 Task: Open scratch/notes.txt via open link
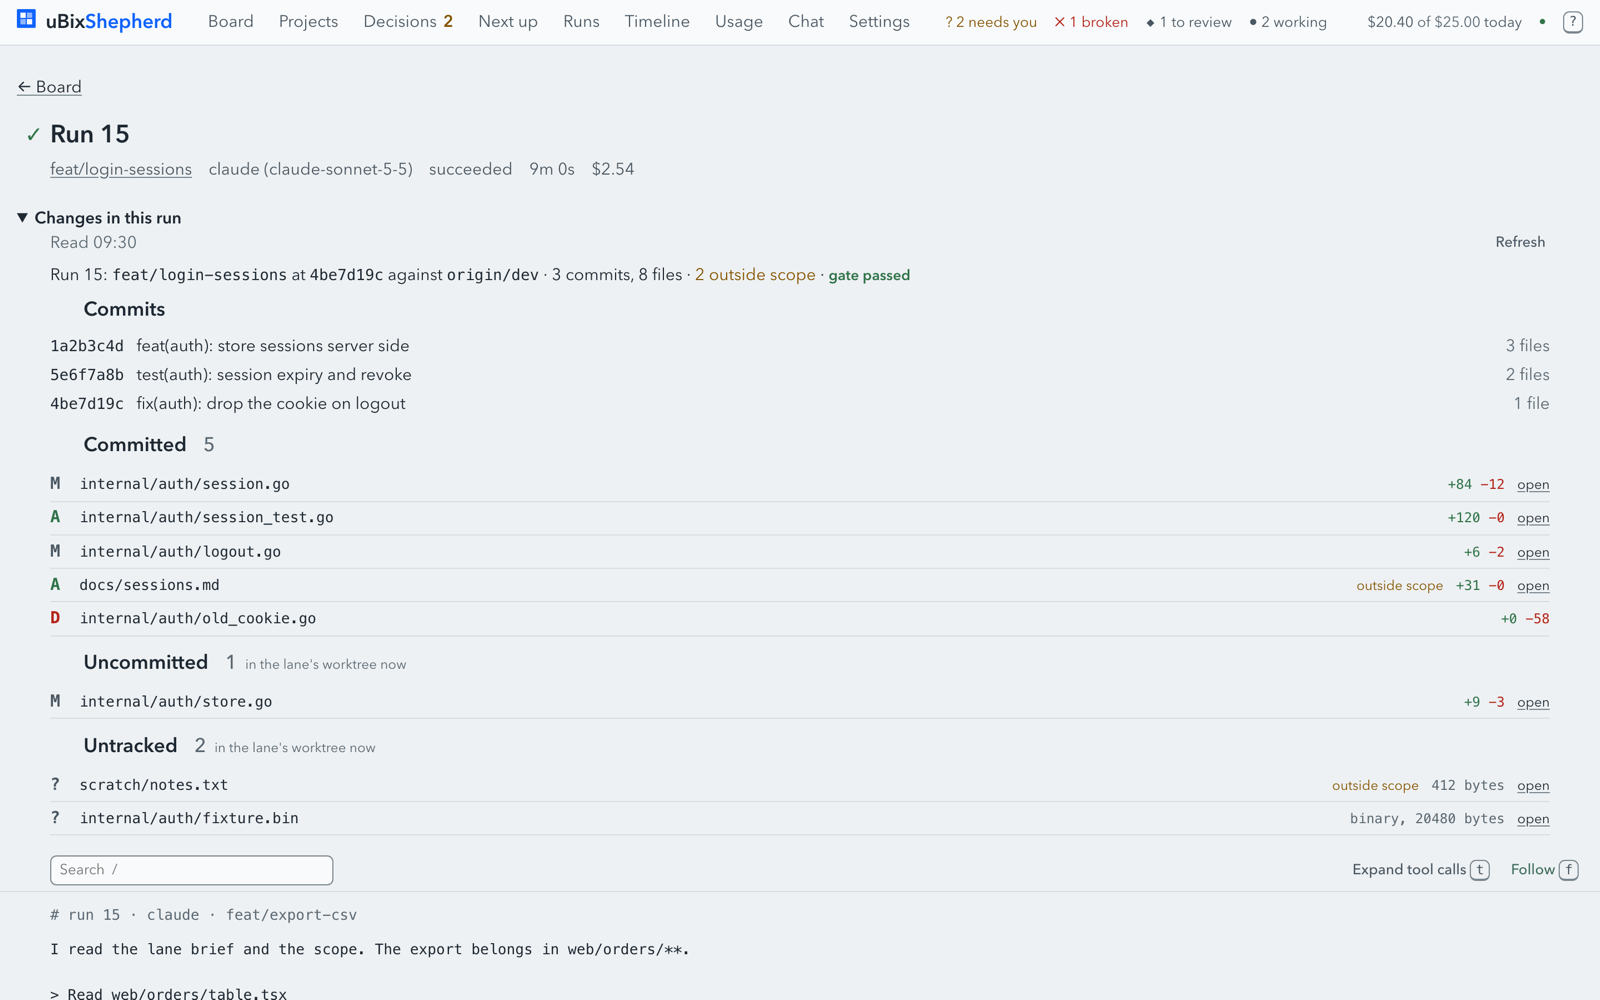(1533, 786)
